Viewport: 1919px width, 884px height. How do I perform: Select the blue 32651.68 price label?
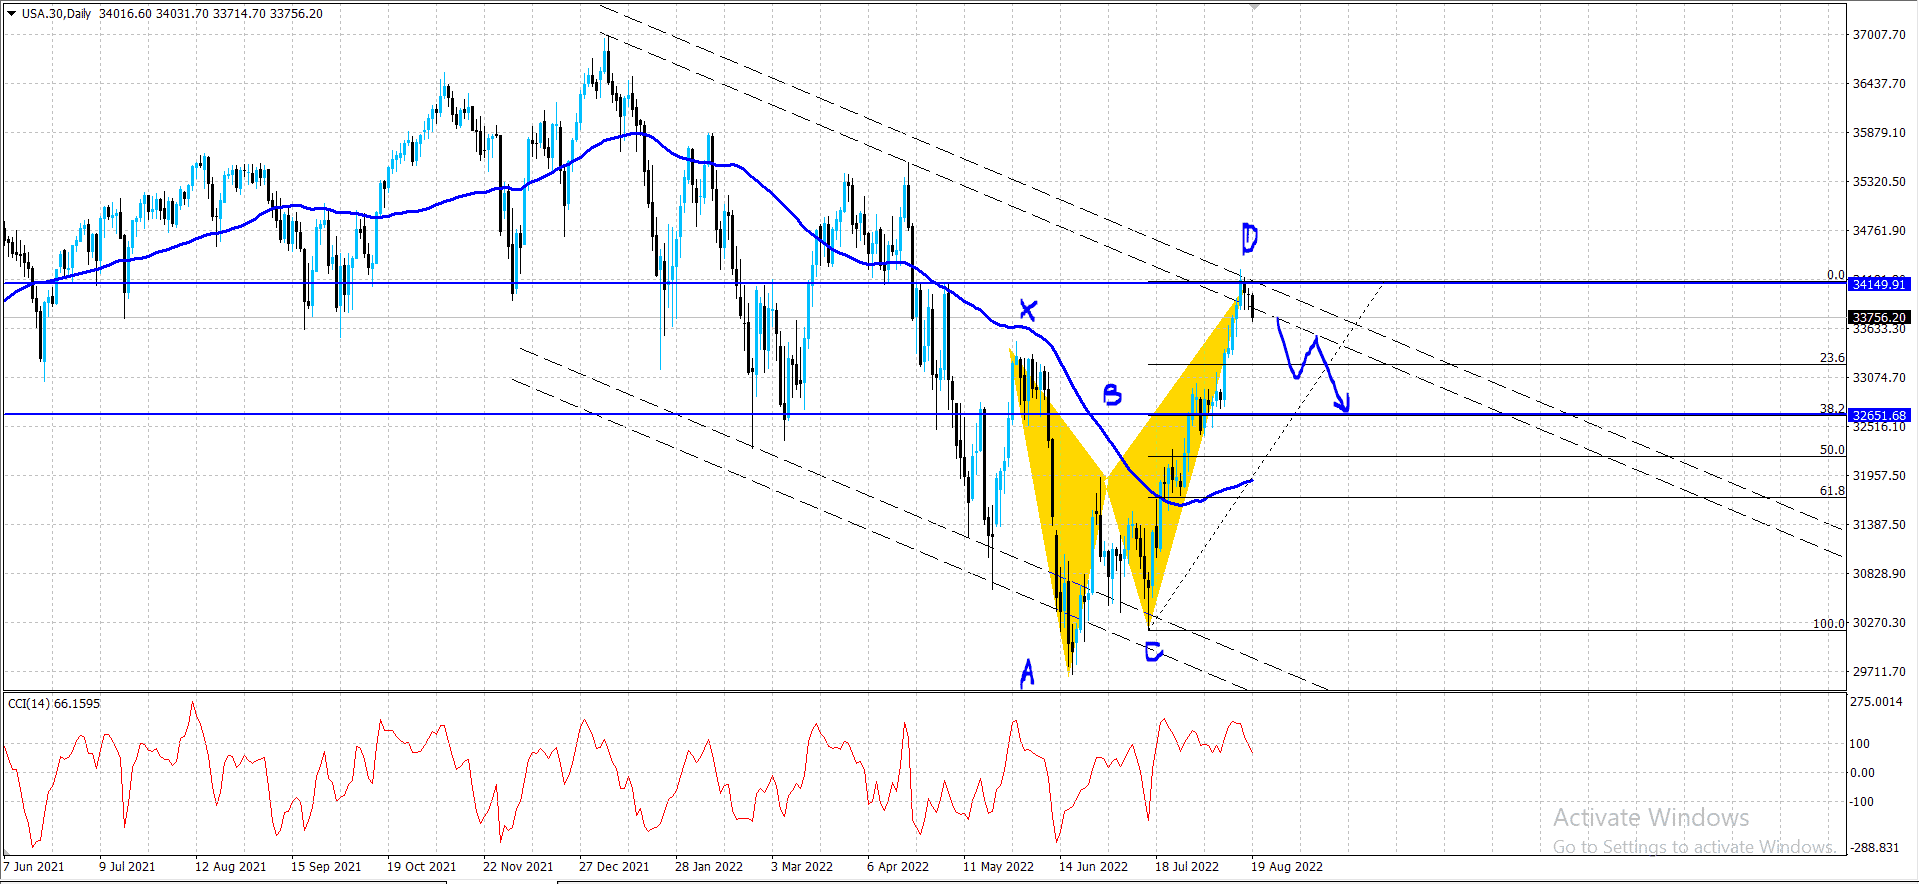(1879, 415)
